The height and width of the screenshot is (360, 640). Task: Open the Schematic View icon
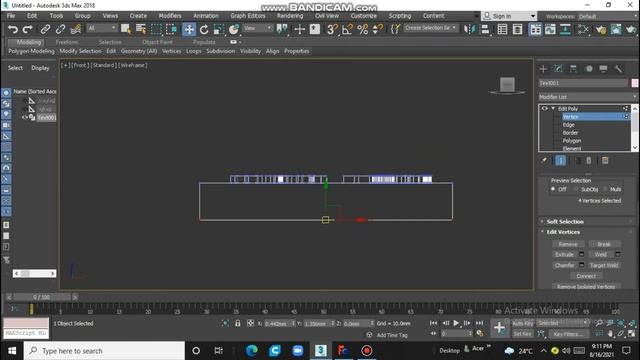(x=565, y=29)
